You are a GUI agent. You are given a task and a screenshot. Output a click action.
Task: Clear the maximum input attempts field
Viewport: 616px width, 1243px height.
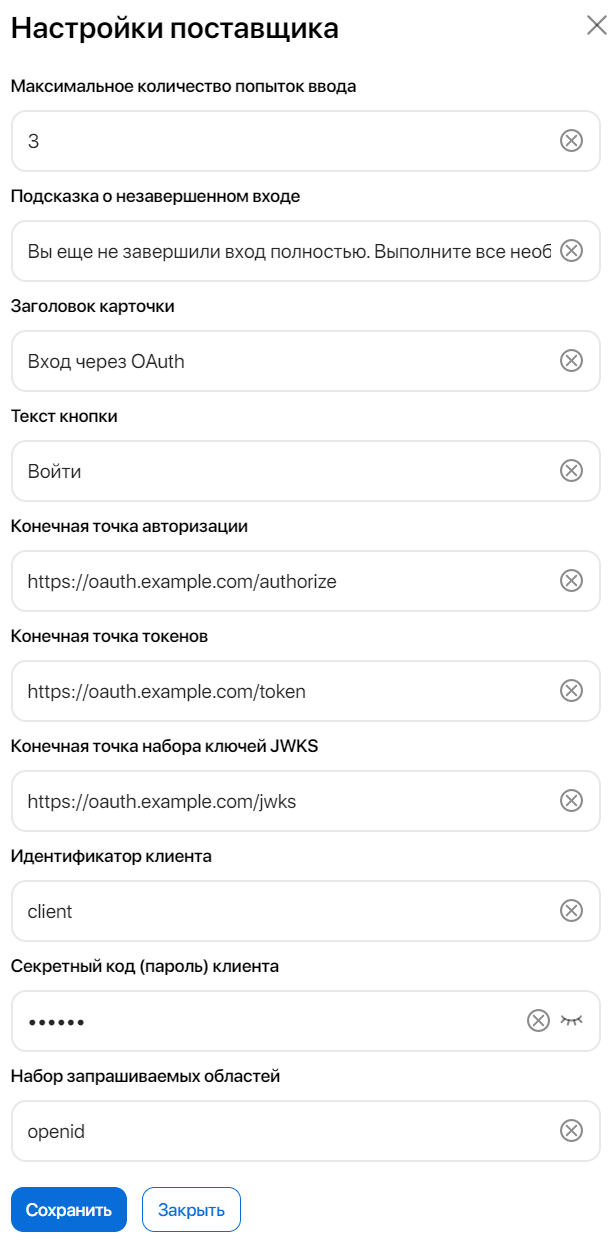pos(572,141)
